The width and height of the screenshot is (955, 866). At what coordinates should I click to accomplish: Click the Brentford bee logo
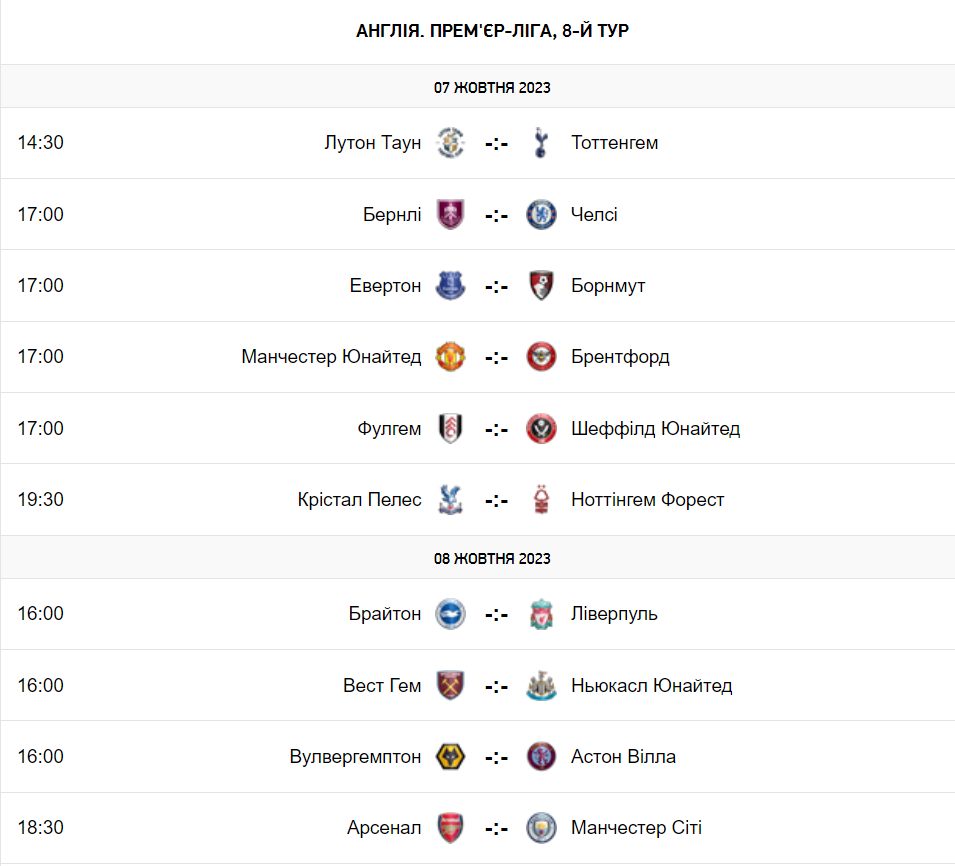pyautogui.click(x=541, y=357)
